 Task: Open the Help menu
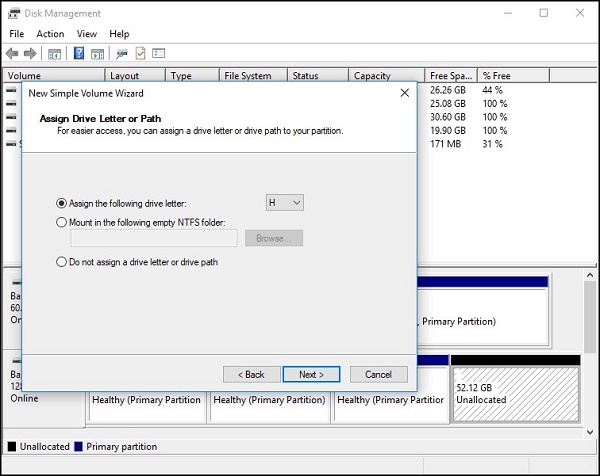119,34
